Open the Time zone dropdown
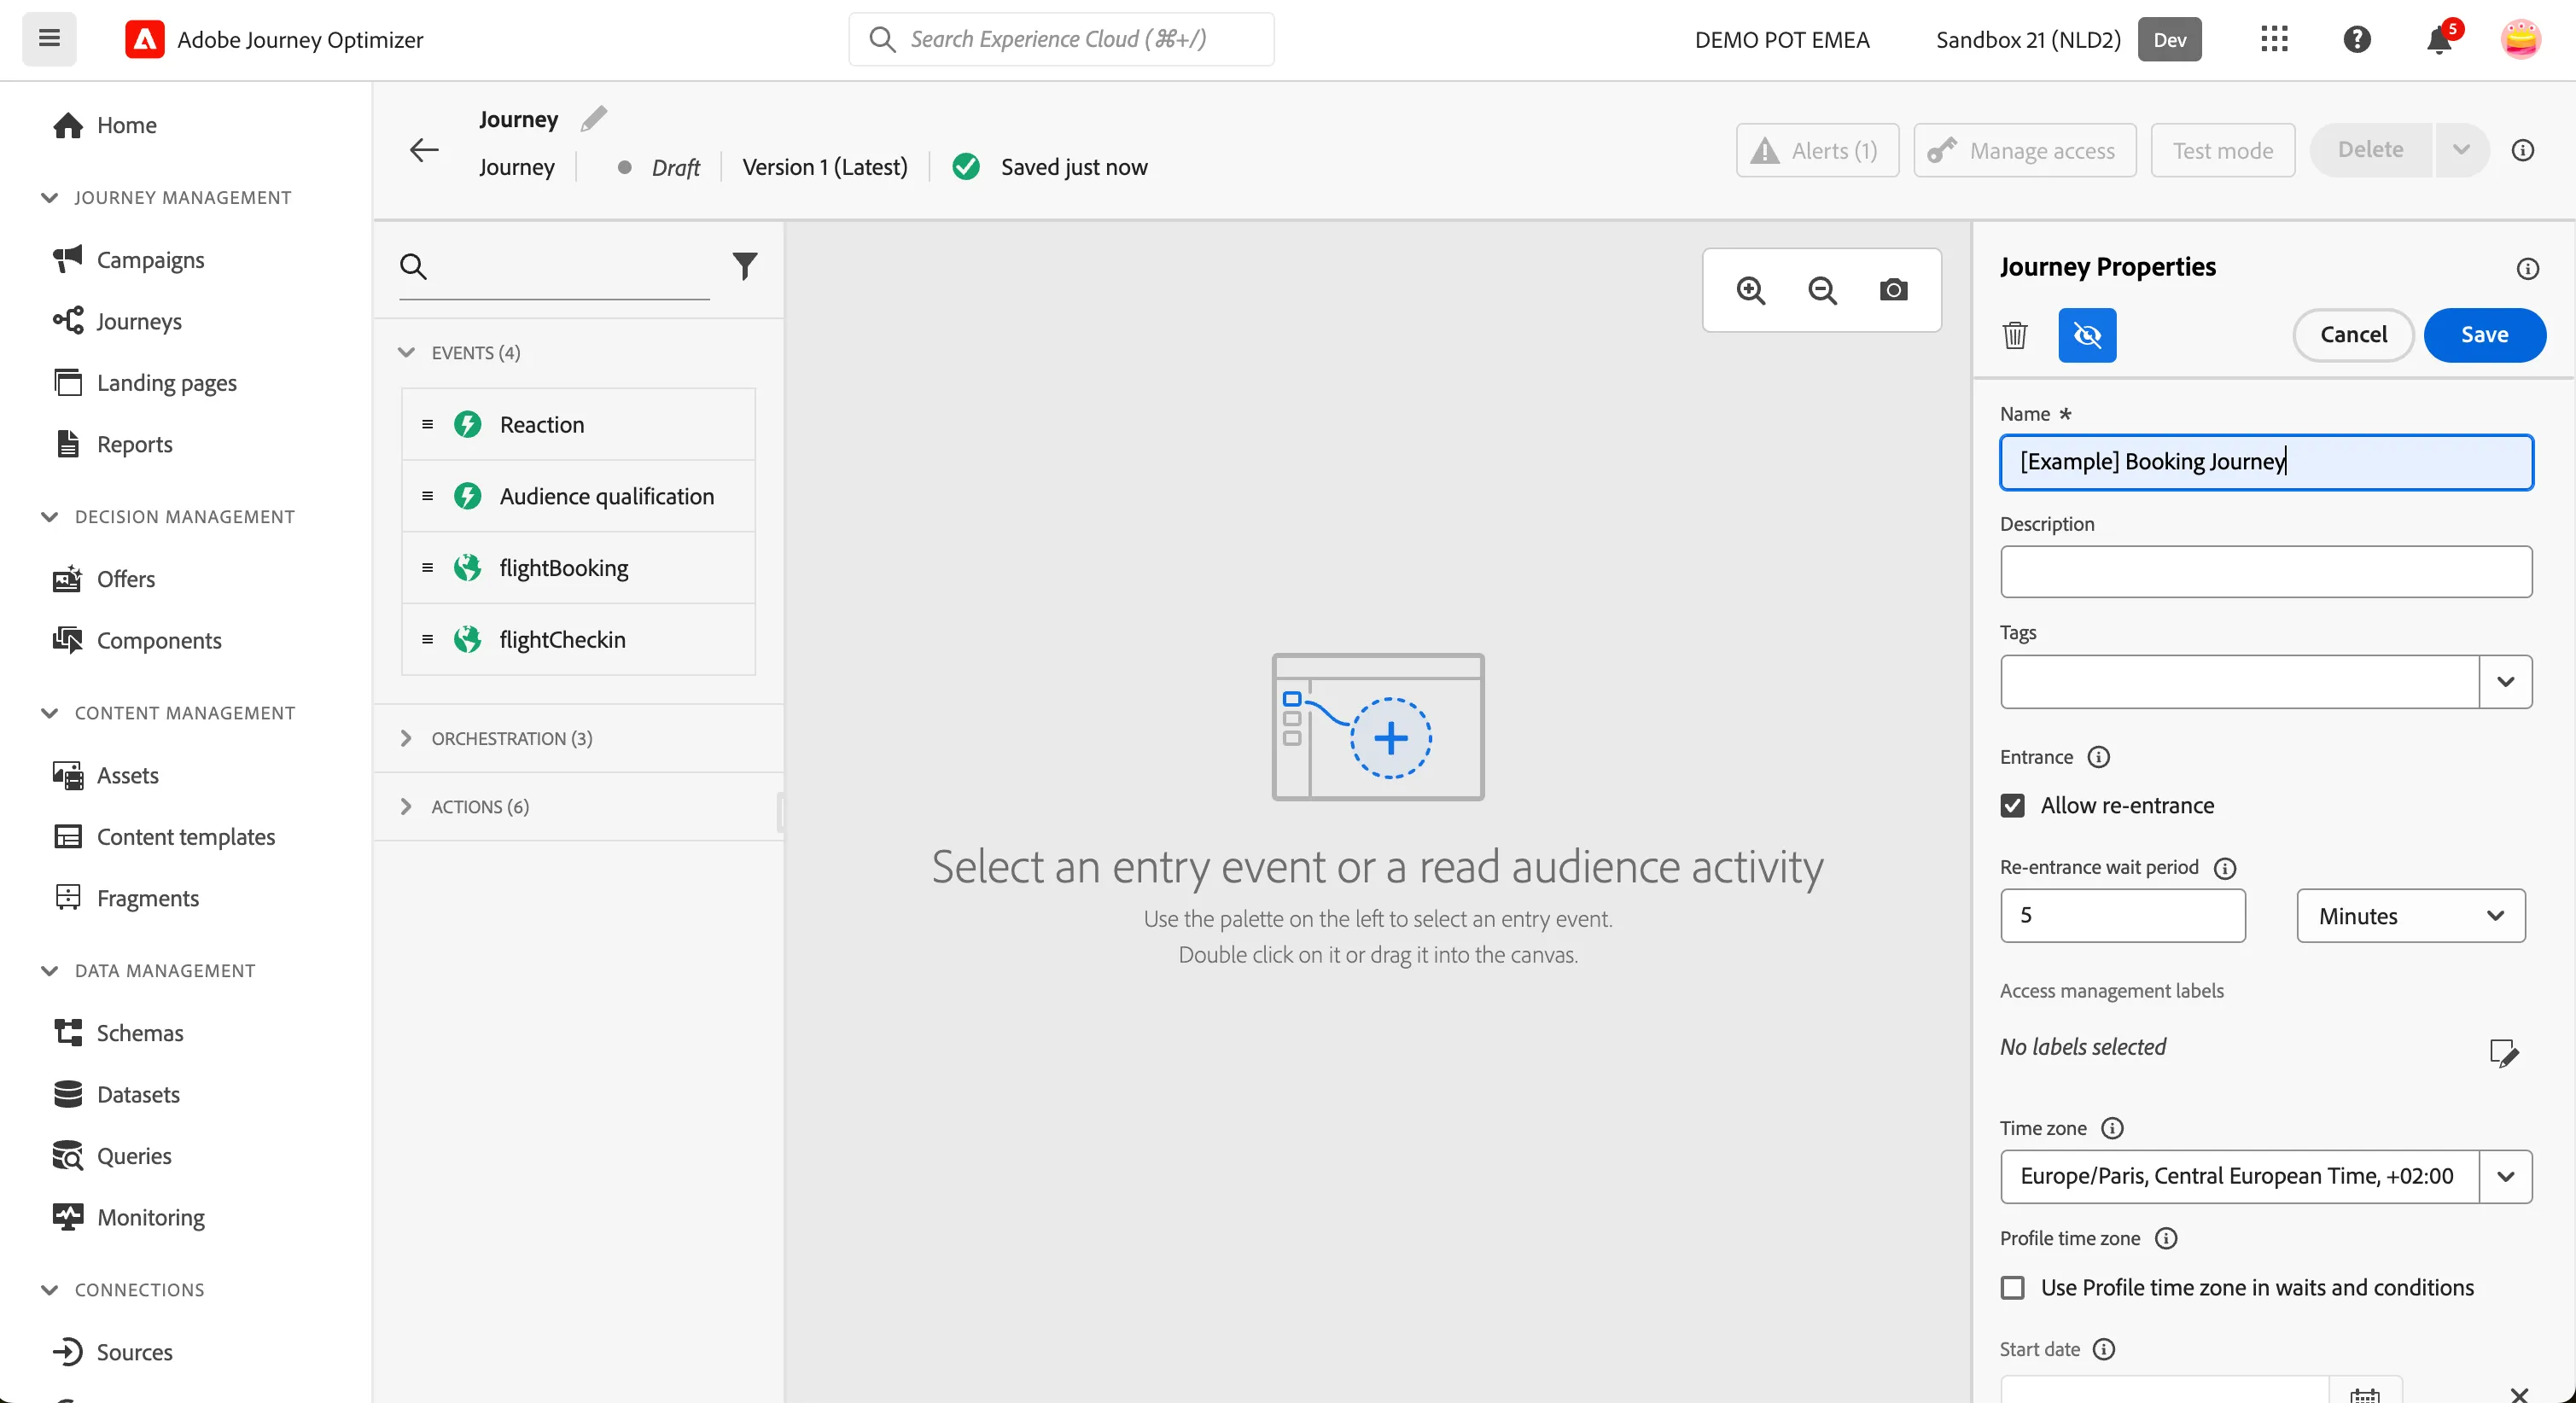 coord(2505,1176)
